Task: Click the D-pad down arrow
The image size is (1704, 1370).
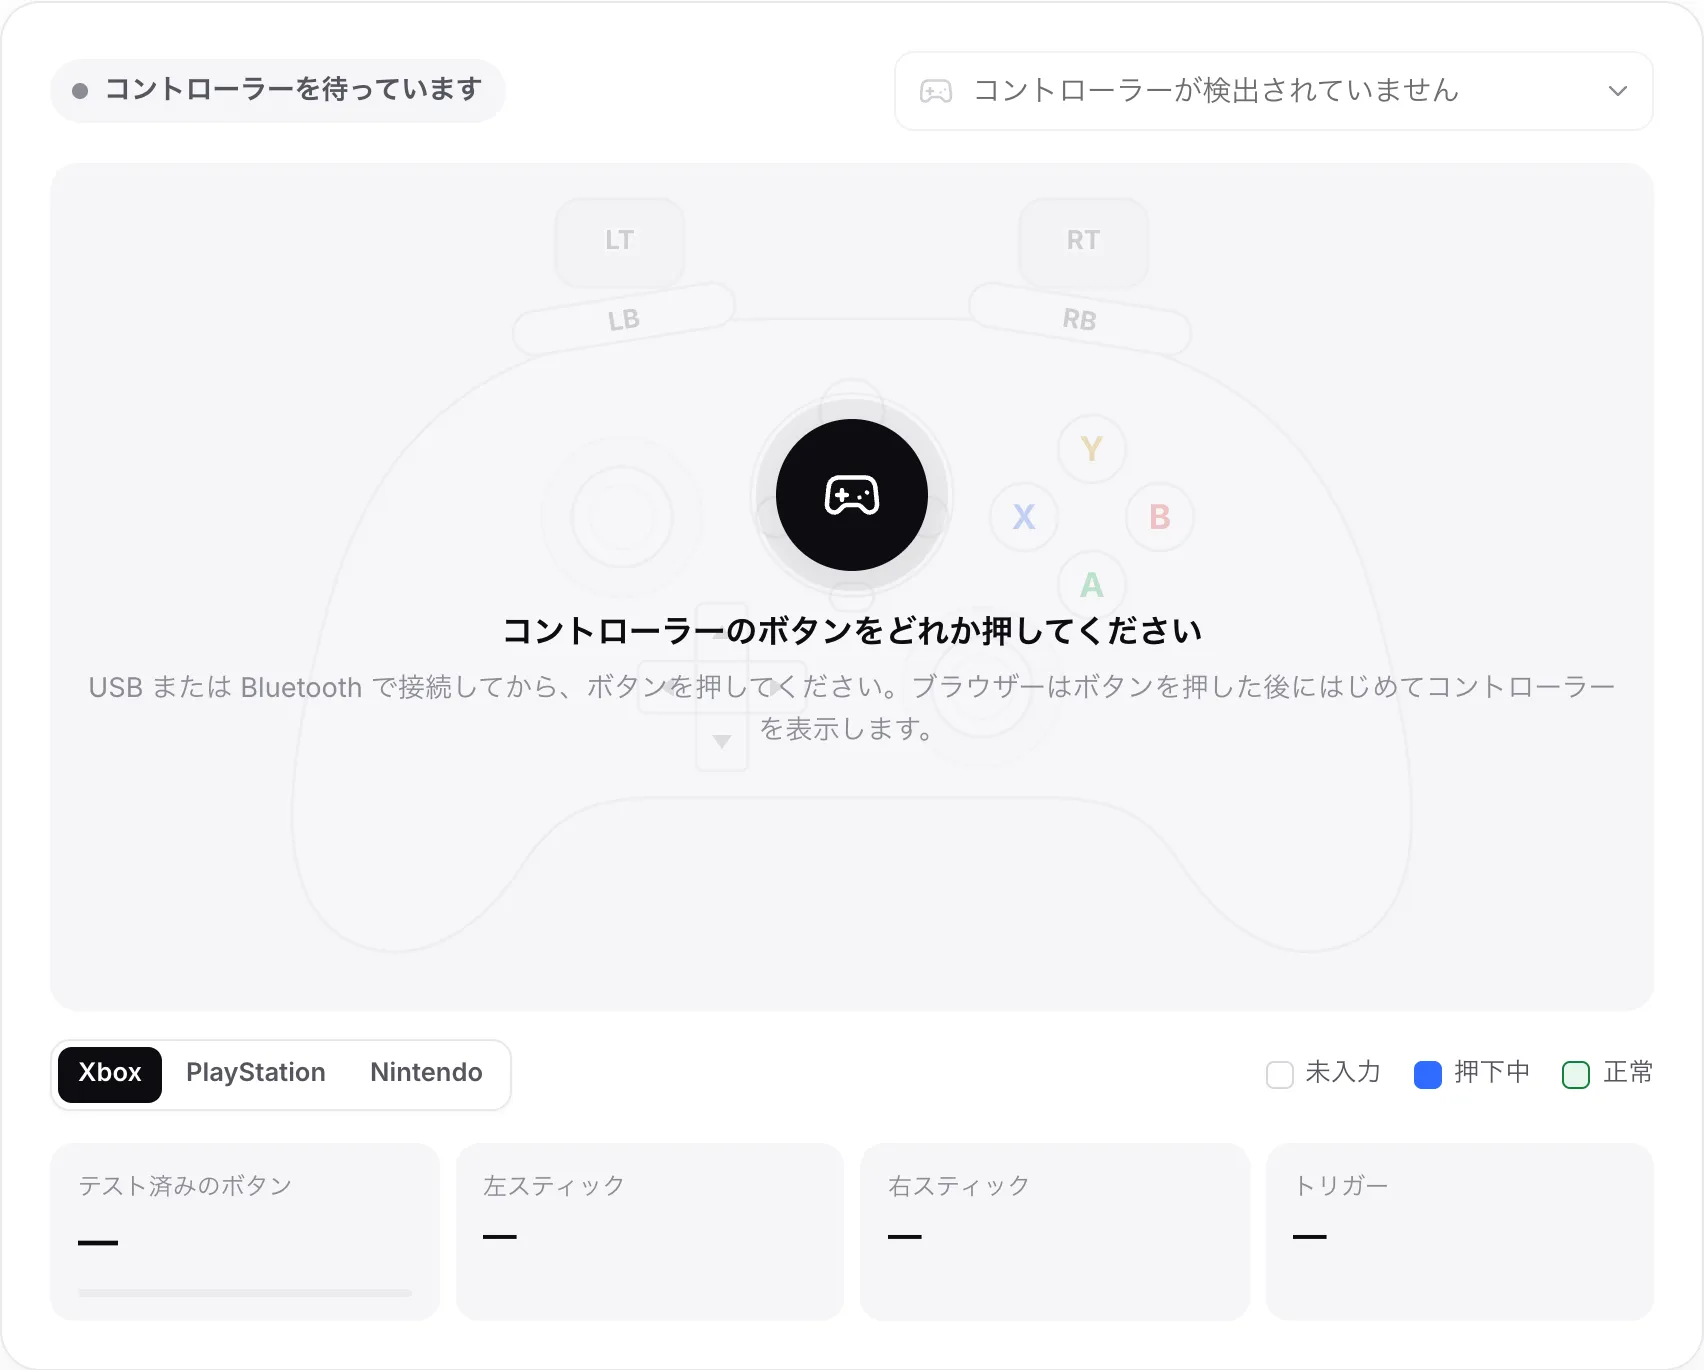Action: [722, 742]
